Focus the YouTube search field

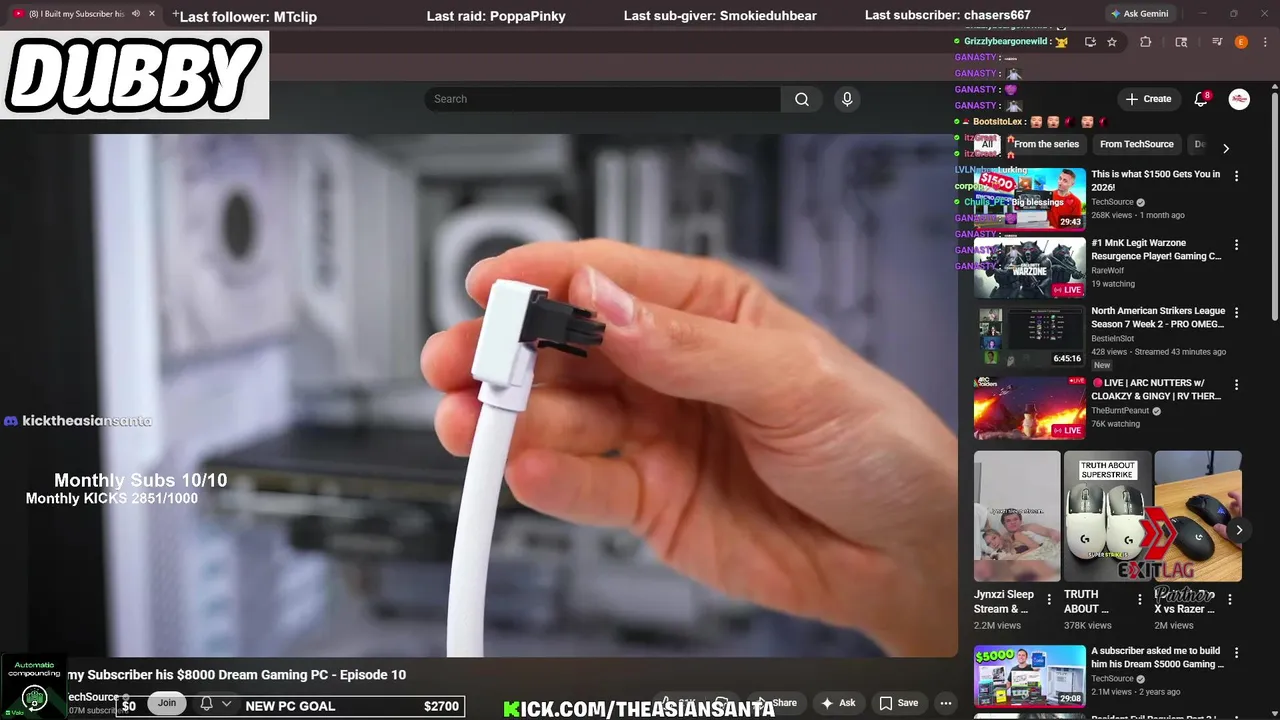pyautogui.click(x=603, y=99)
